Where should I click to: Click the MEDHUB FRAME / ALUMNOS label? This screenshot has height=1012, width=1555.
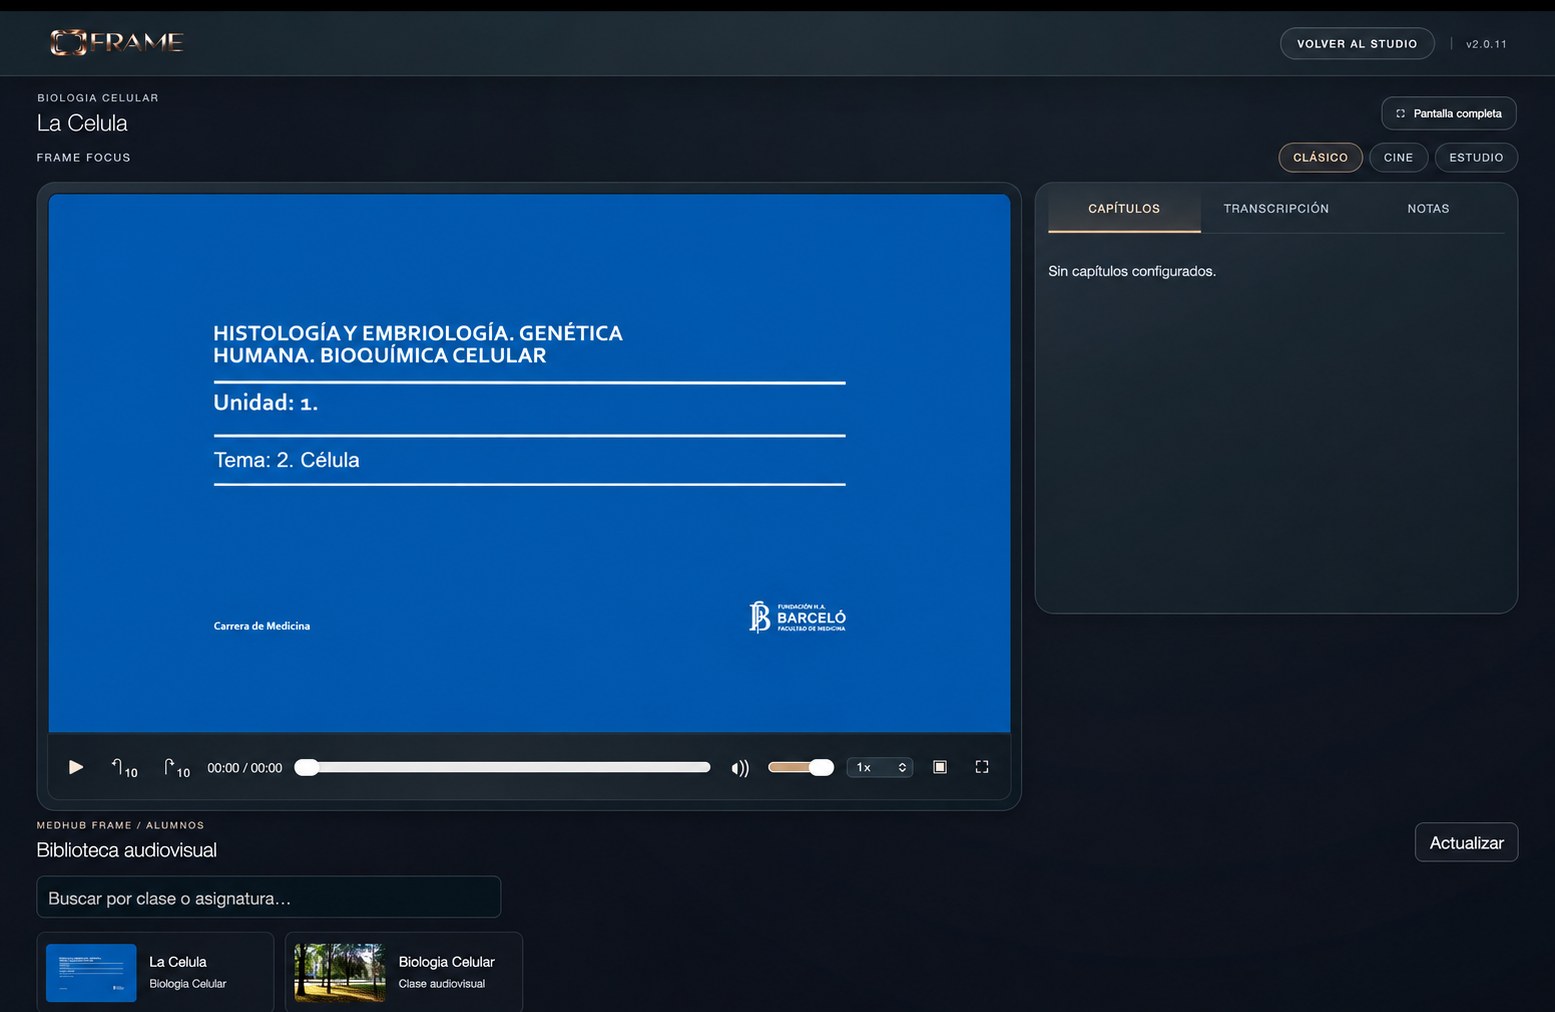click(x=120, y=825)
